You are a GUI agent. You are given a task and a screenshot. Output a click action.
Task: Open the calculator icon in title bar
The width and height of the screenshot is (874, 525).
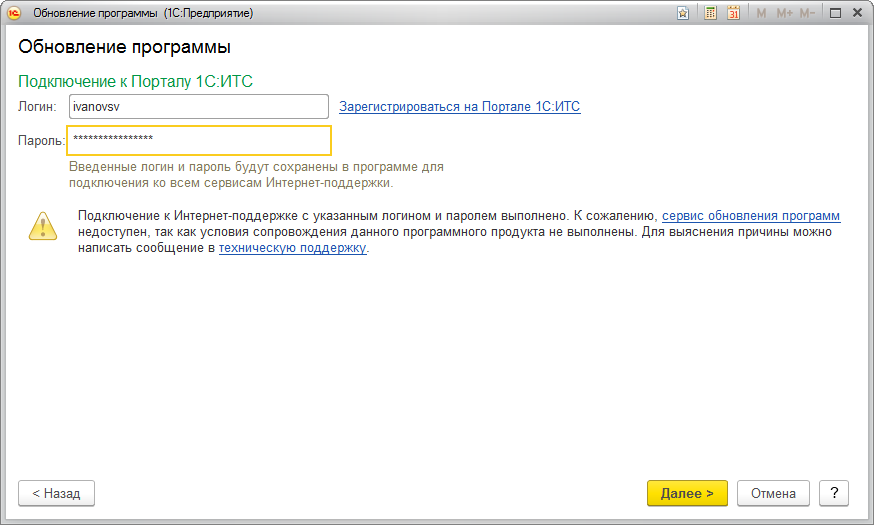tap(710, 13)
